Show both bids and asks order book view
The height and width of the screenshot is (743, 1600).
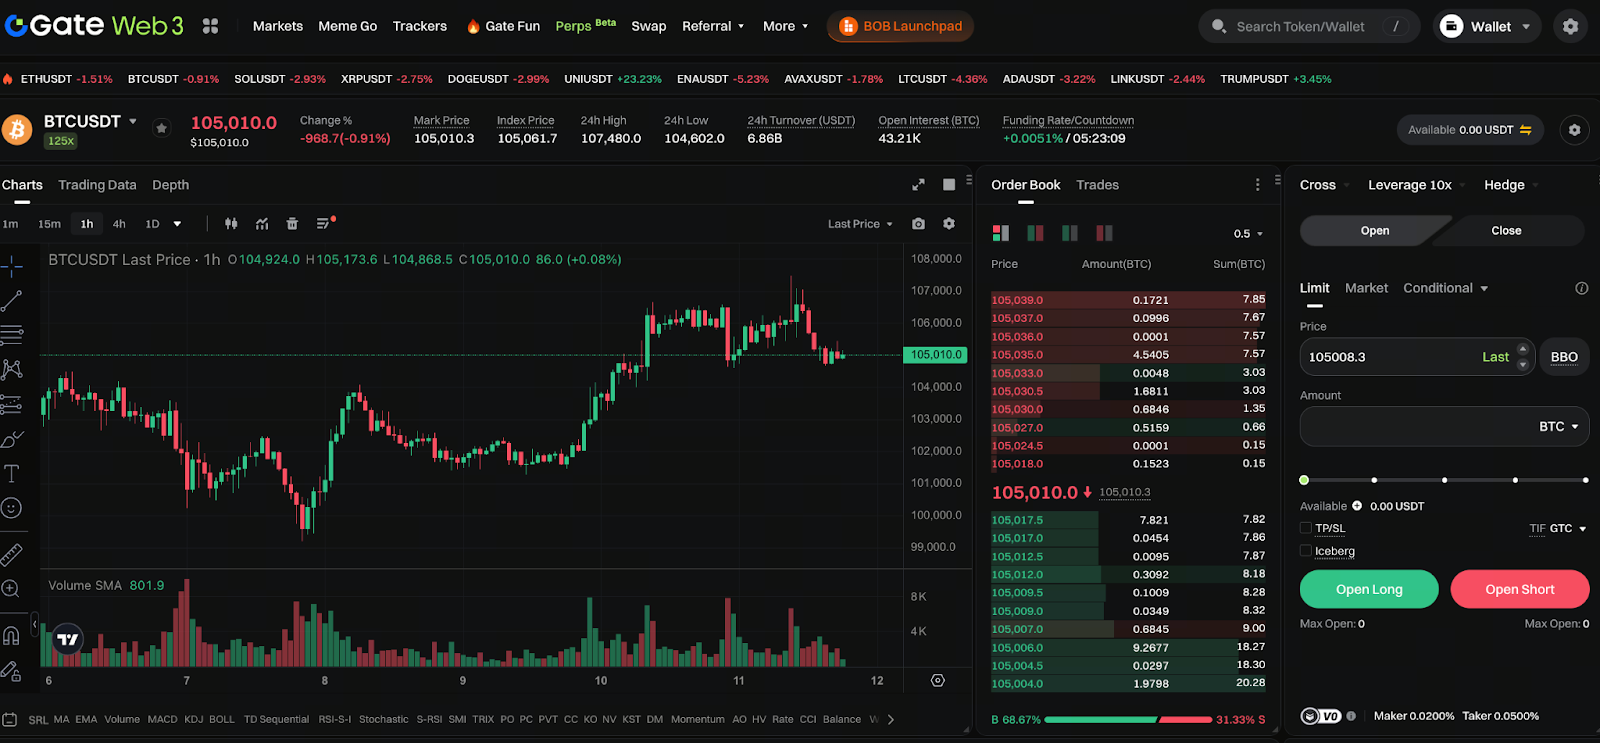(x=1001, y=233)
